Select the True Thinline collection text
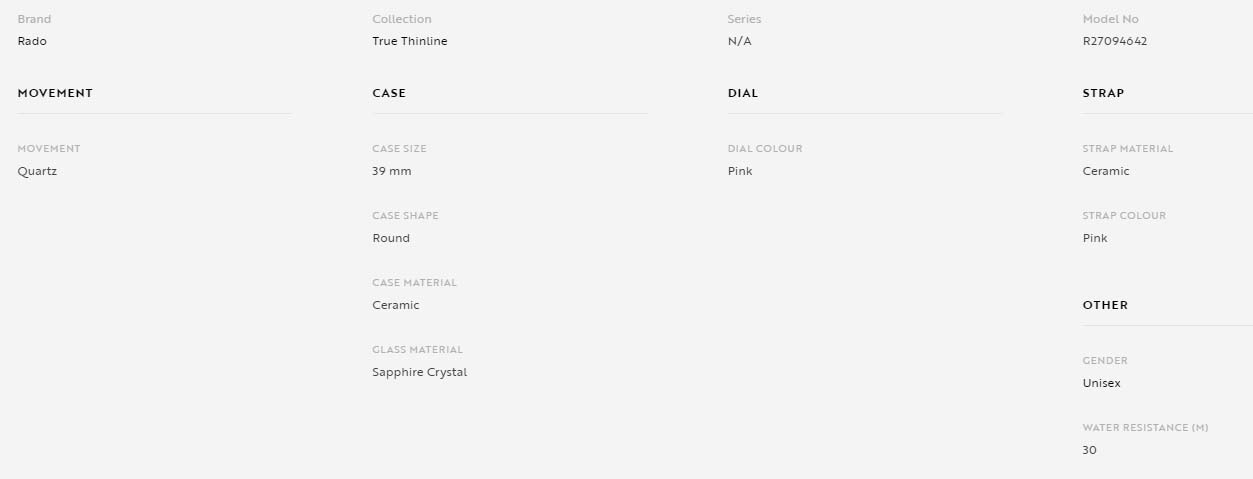Image resolution: width=1253 pixels, height=479 pixels. tap(410, 41)
